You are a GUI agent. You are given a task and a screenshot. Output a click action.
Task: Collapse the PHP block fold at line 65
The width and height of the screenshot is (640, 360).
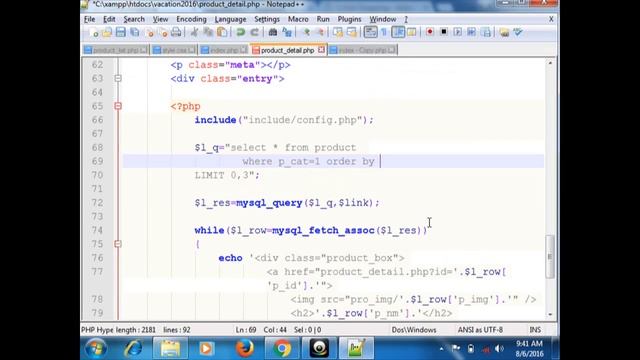pos(118,106)
